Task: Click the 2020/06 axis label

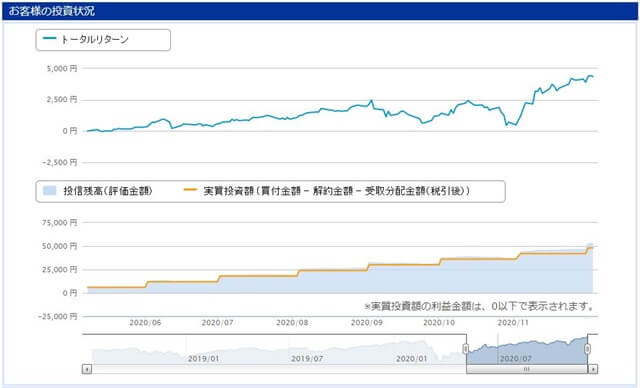Action: [x=145, y=323]
